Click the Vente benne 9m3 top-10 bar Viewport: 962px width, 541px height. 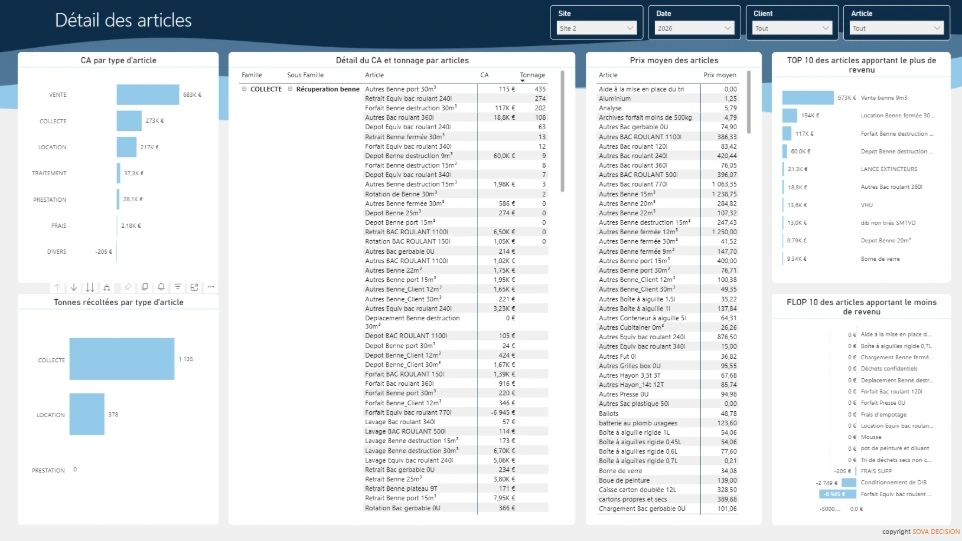[x=808, y=98]
